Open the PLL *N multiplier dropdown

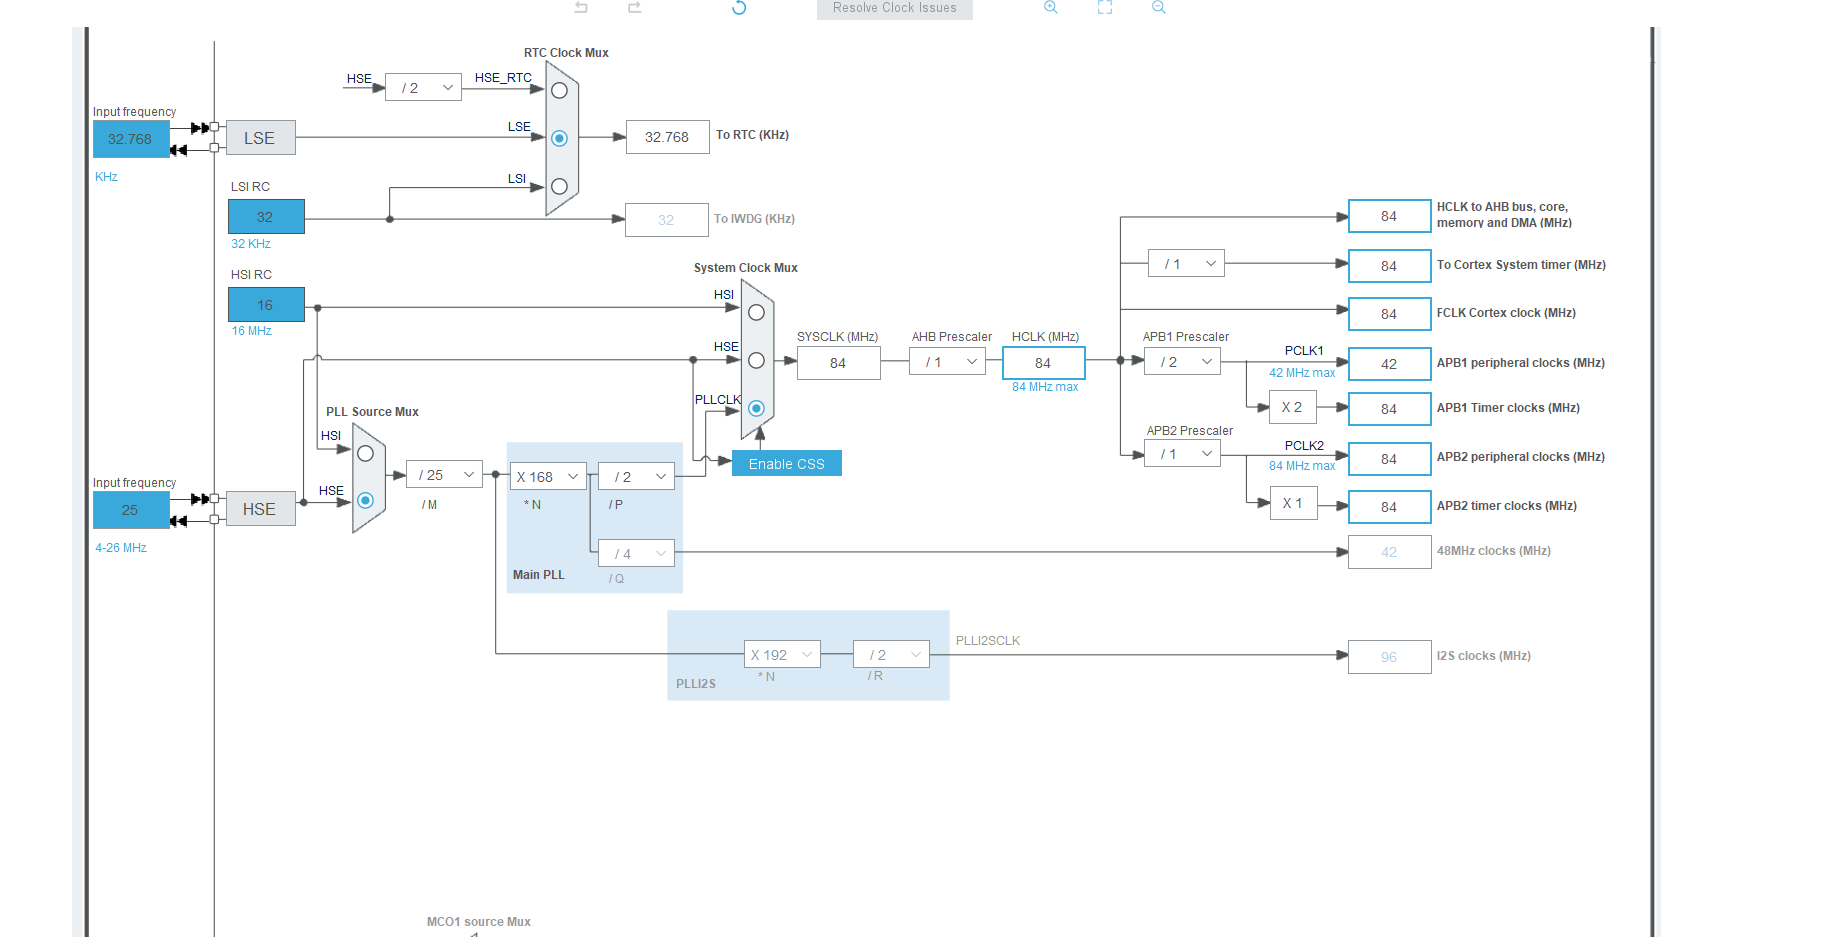548,477
